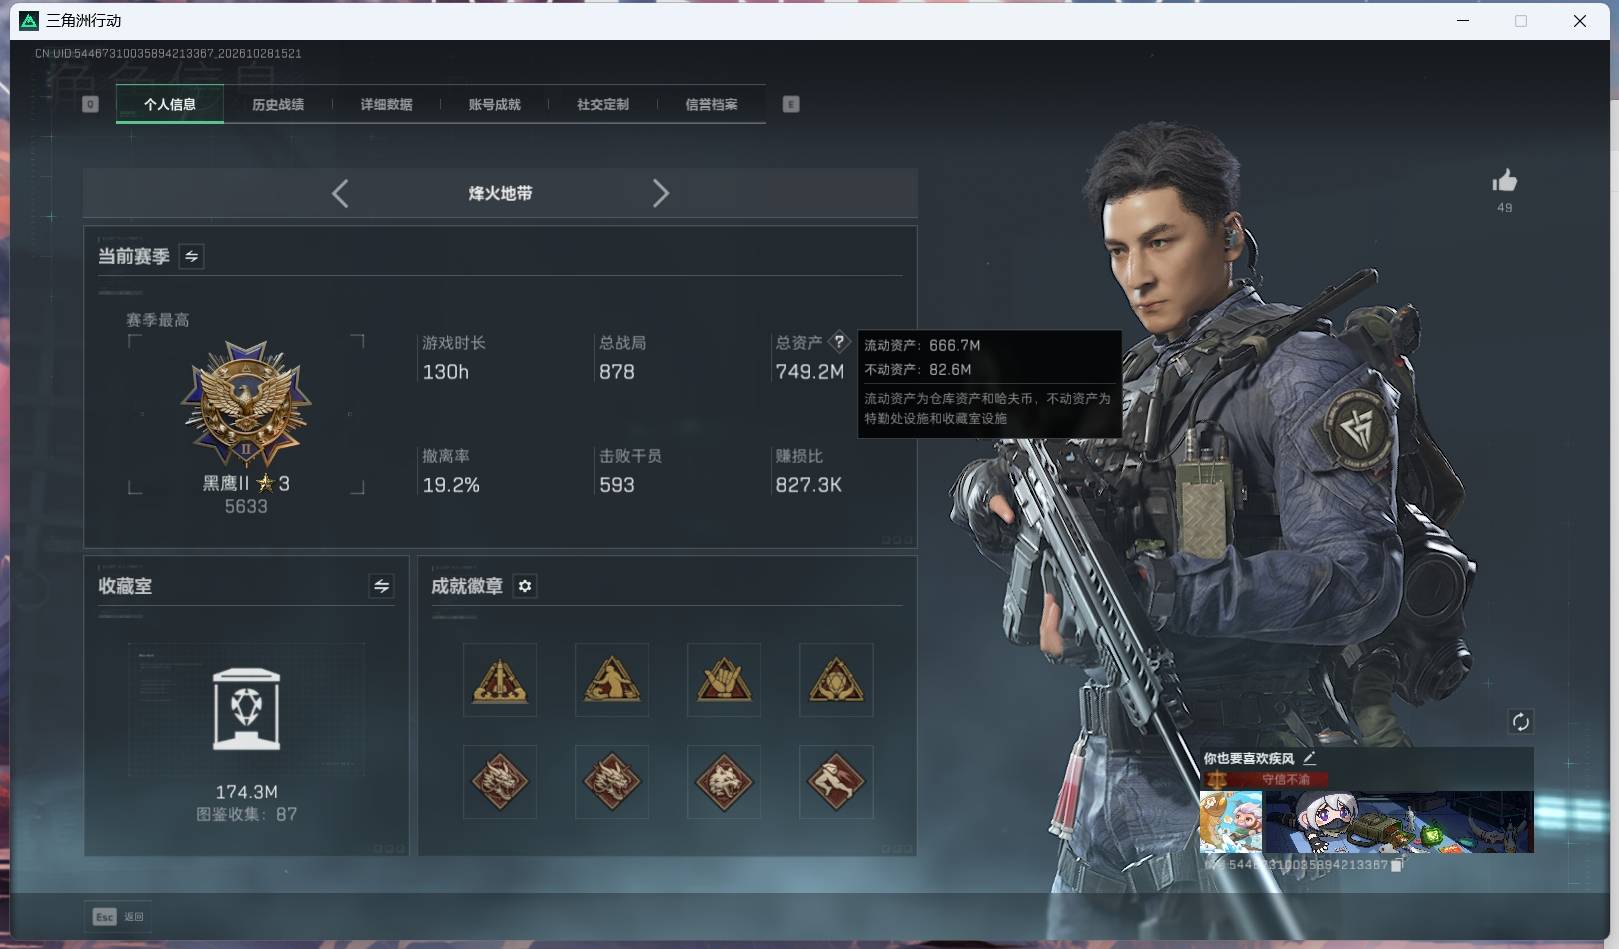
Task: Click the right arrow beside 烽火地带
Action: point(660,193)
